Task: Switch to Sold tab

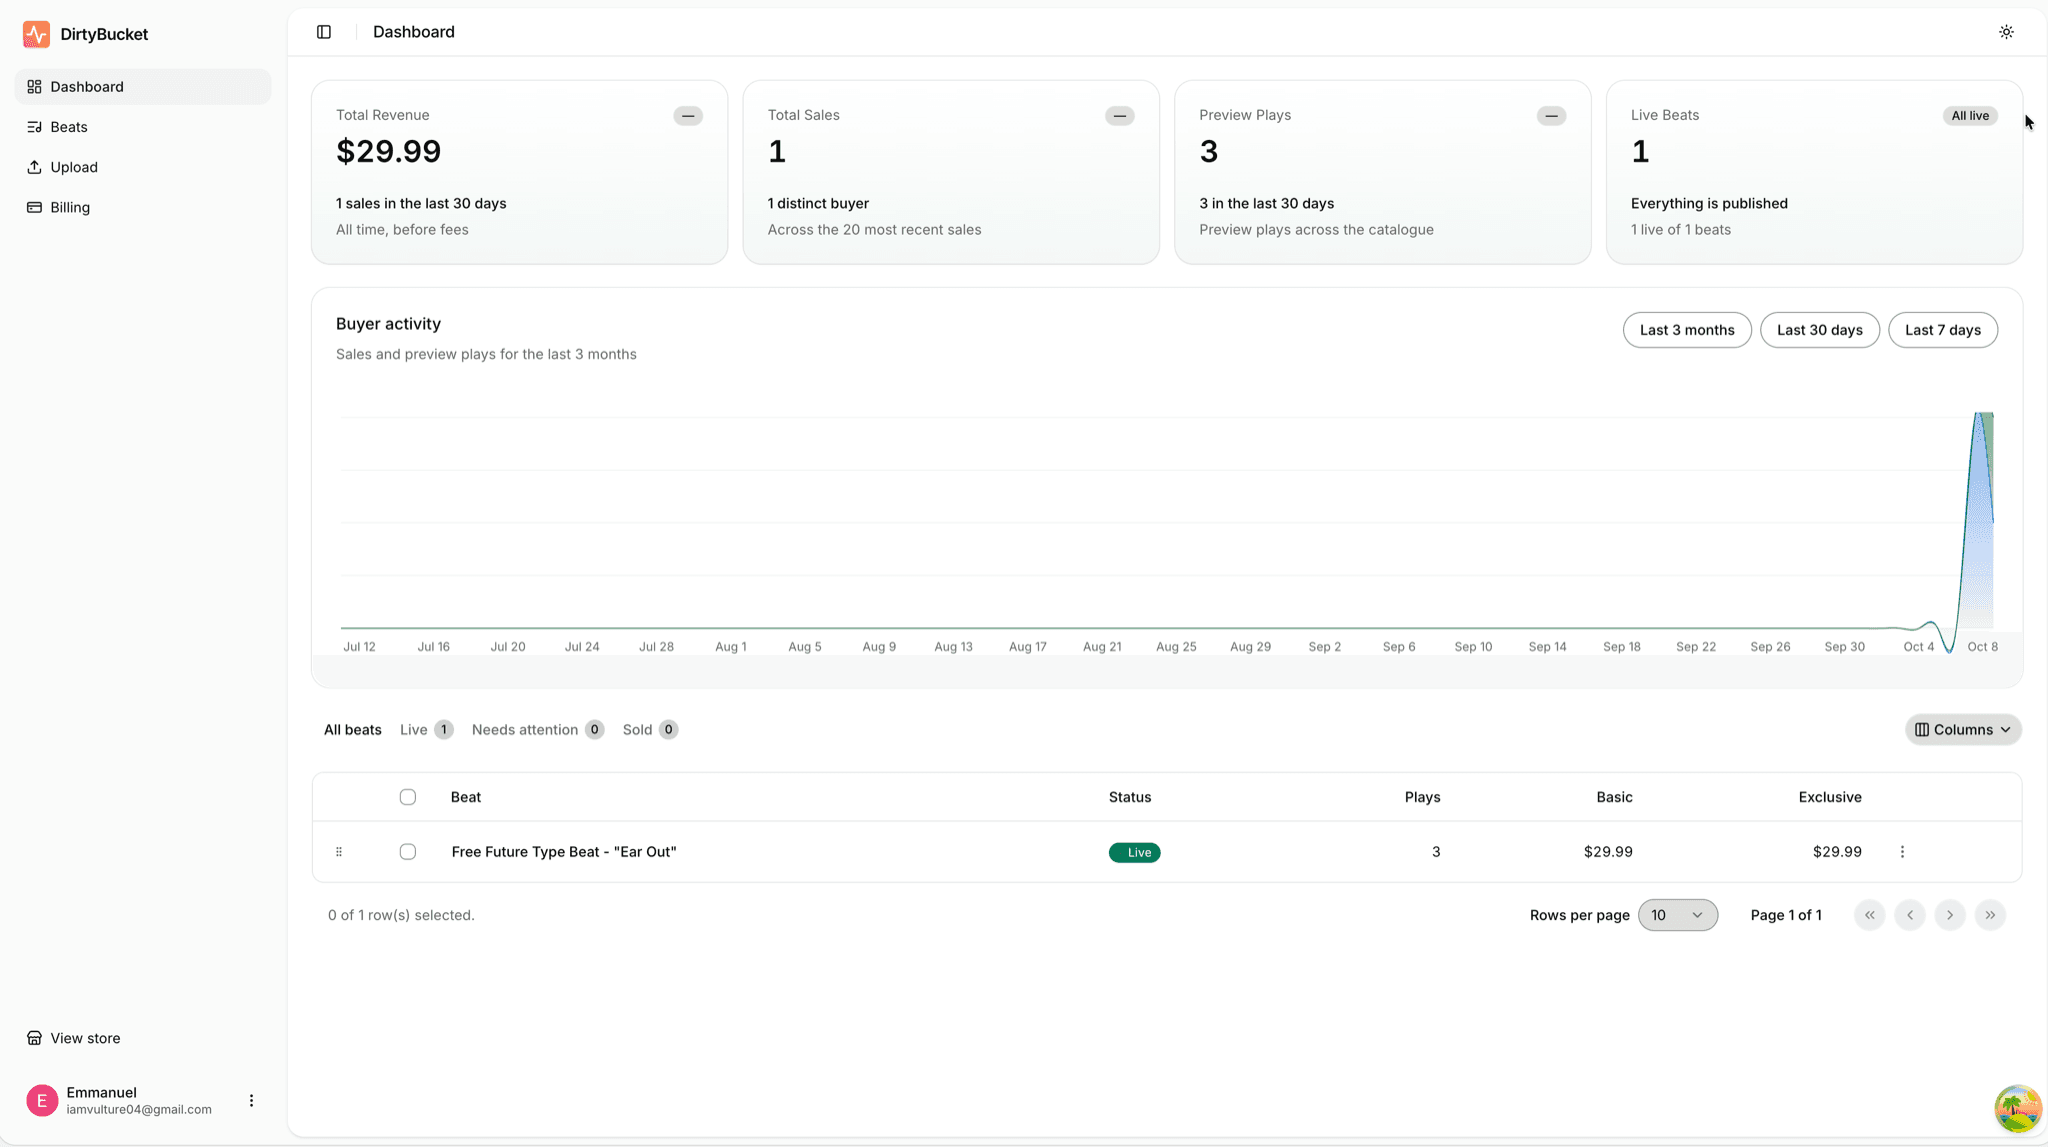Action: (650, 730)
